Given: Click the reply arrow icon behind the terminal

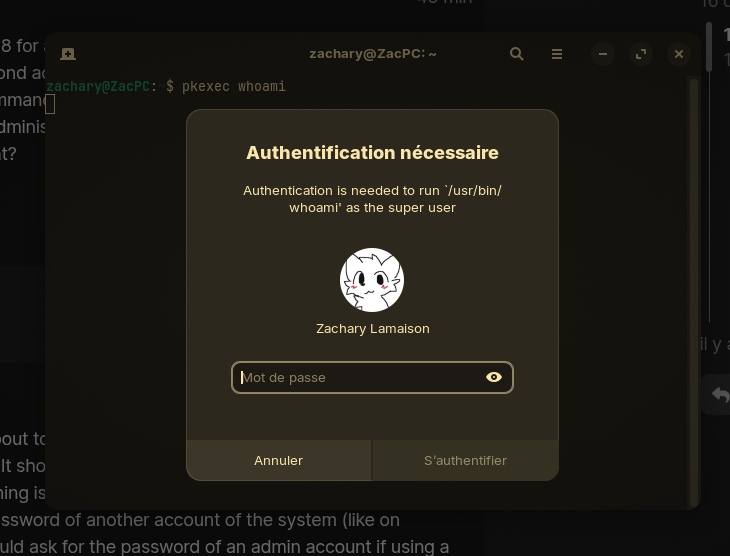Looking at the screenshot, I should [719, 395].
